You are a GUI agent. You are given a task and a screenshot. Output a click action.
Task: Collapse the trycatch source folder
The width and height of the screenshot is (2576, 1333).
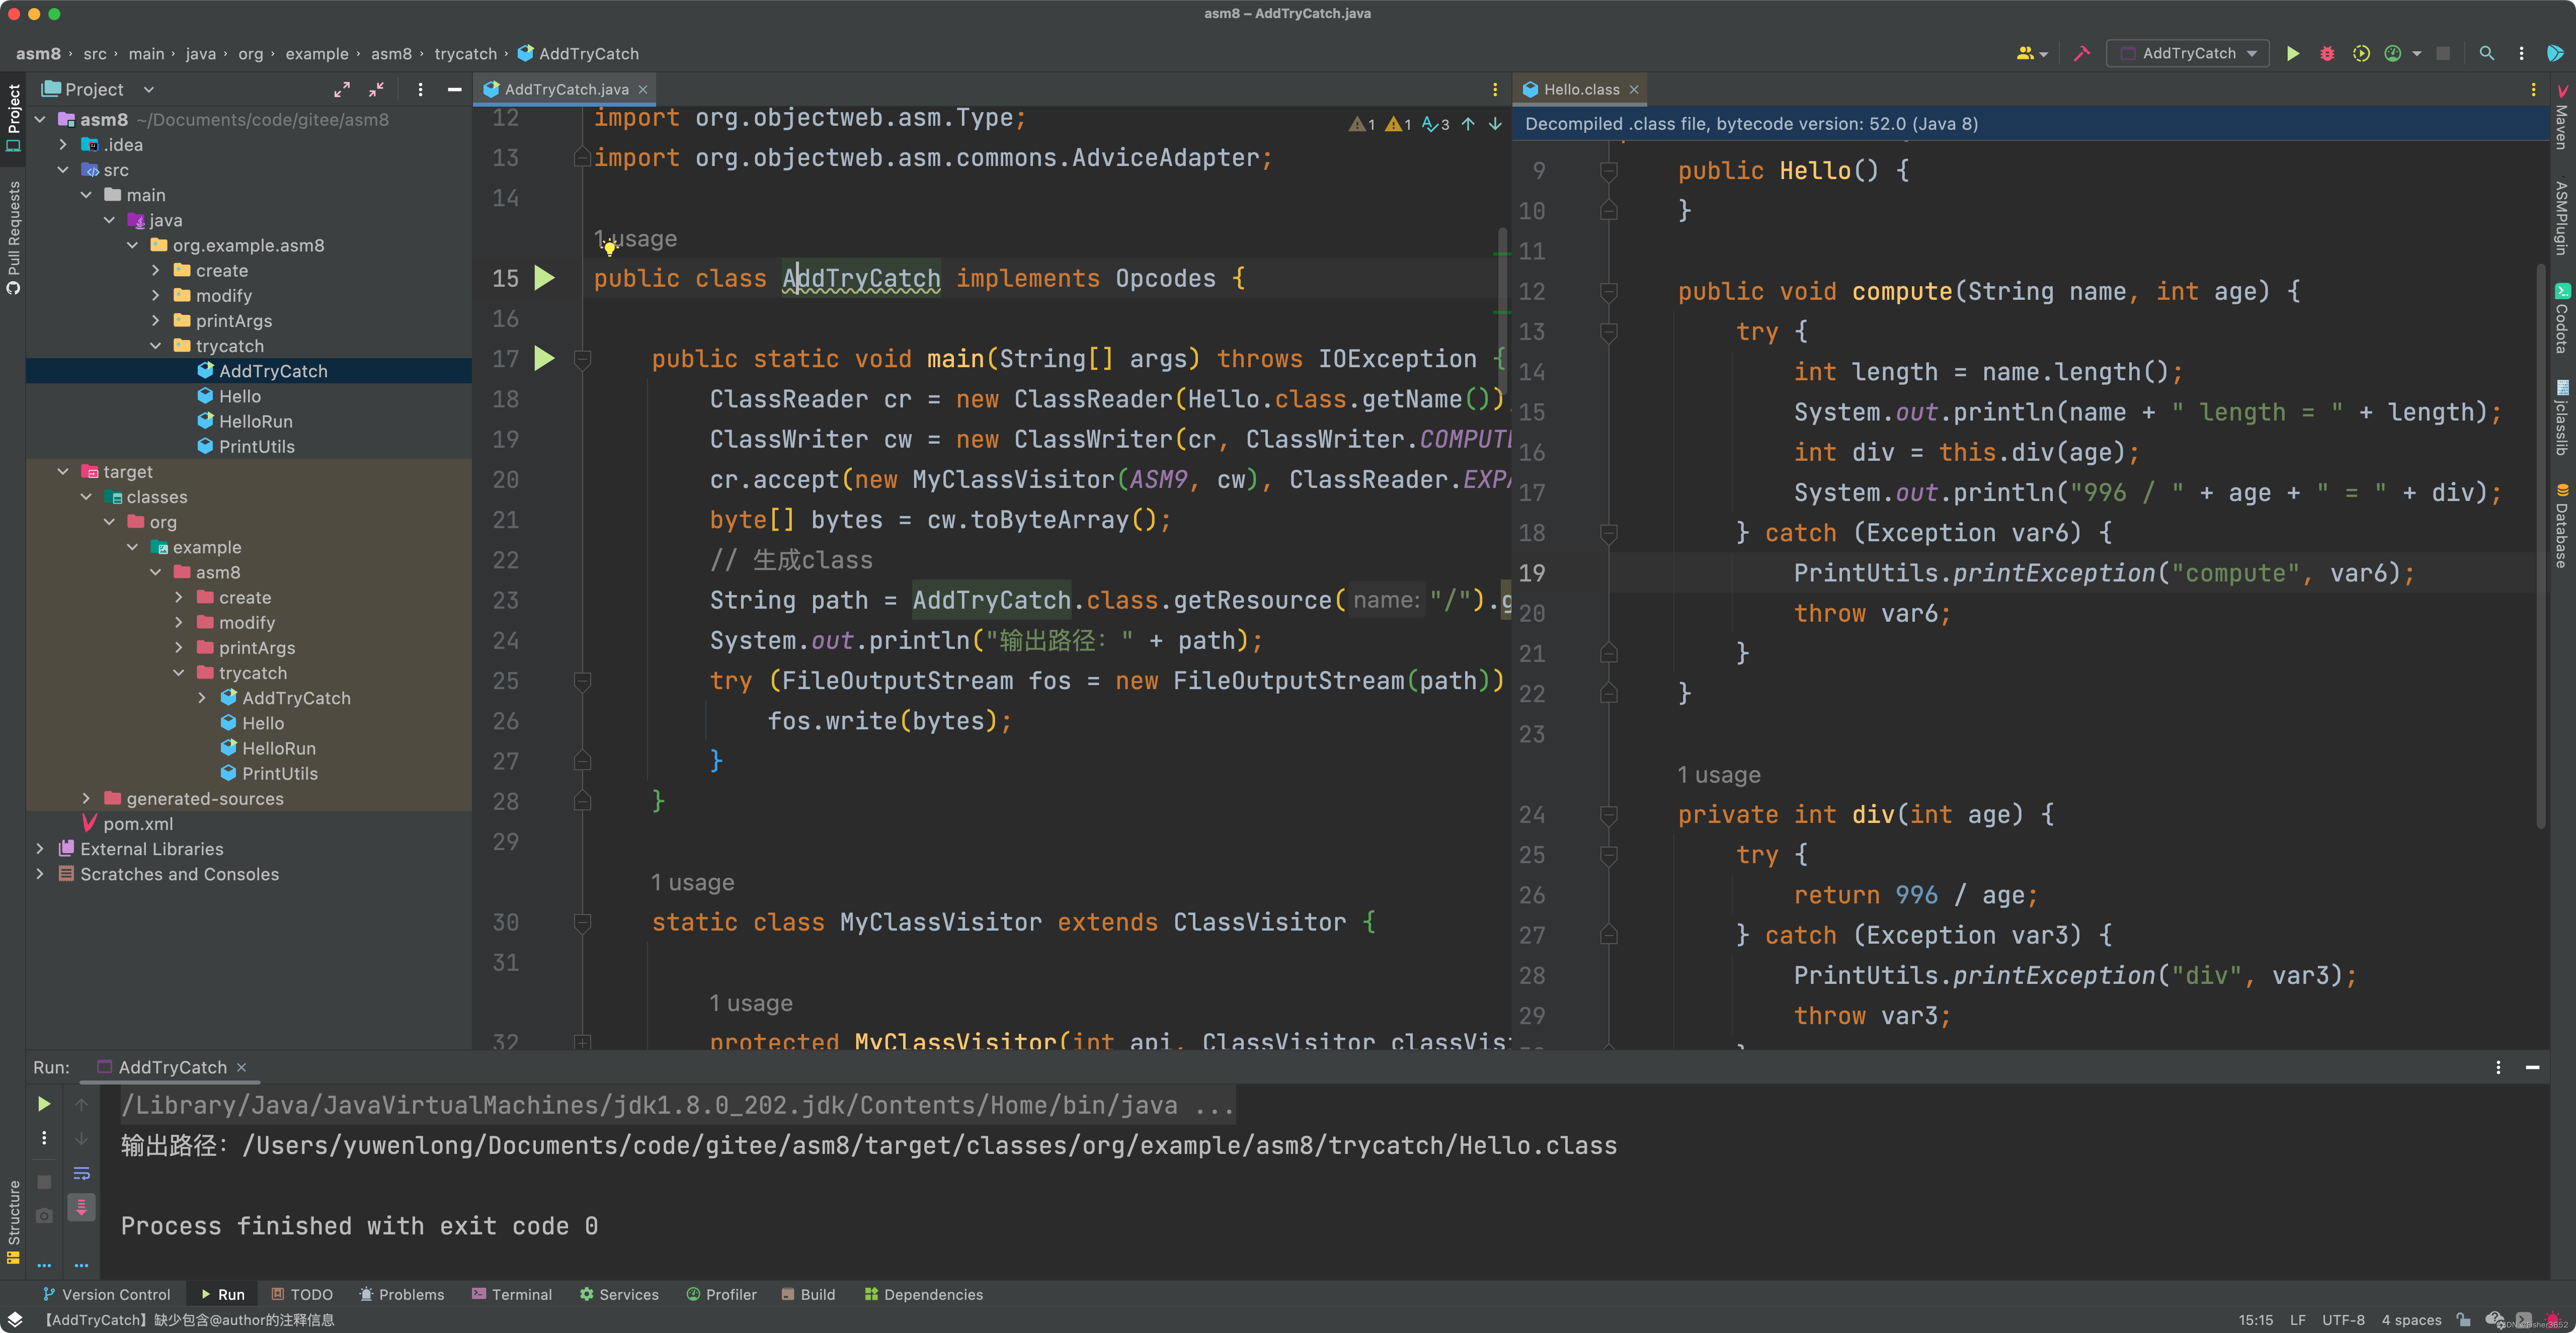pyautogui.click(x=156, y=346)
